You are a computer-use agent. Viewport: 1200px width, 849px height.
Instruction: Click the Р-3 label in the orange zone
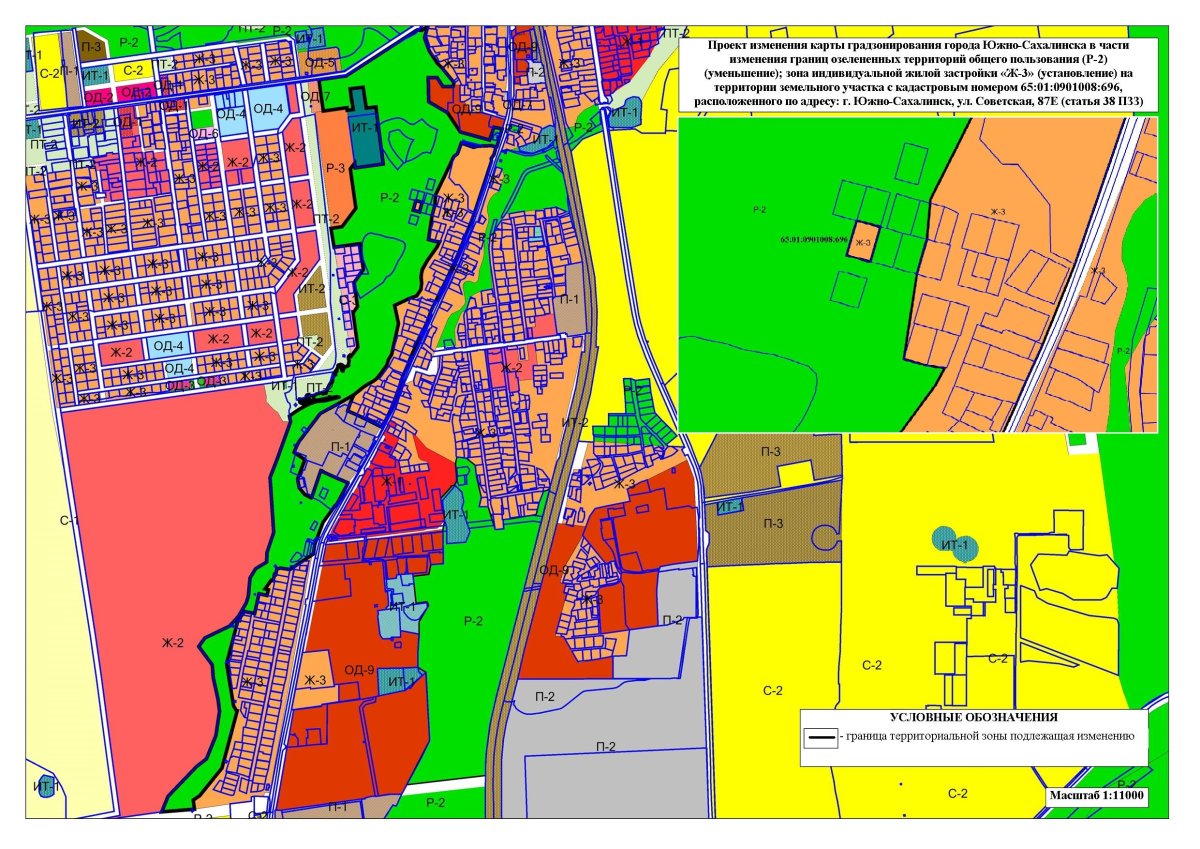point(335,168)
